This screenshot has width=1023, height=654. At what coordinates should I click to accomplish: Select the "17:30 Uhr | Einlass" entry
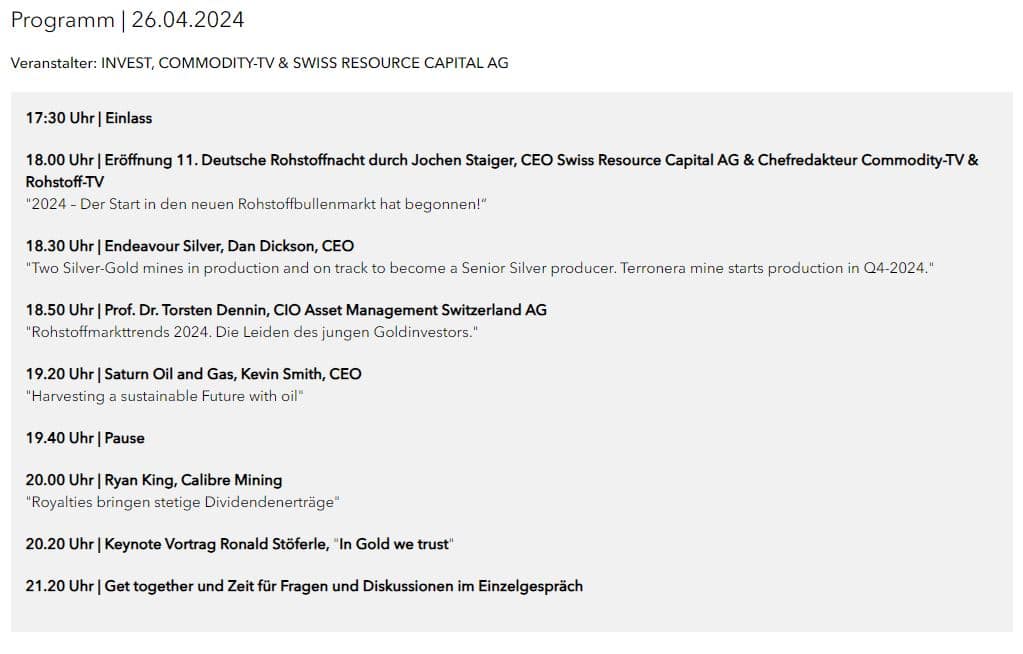point(89,118)
